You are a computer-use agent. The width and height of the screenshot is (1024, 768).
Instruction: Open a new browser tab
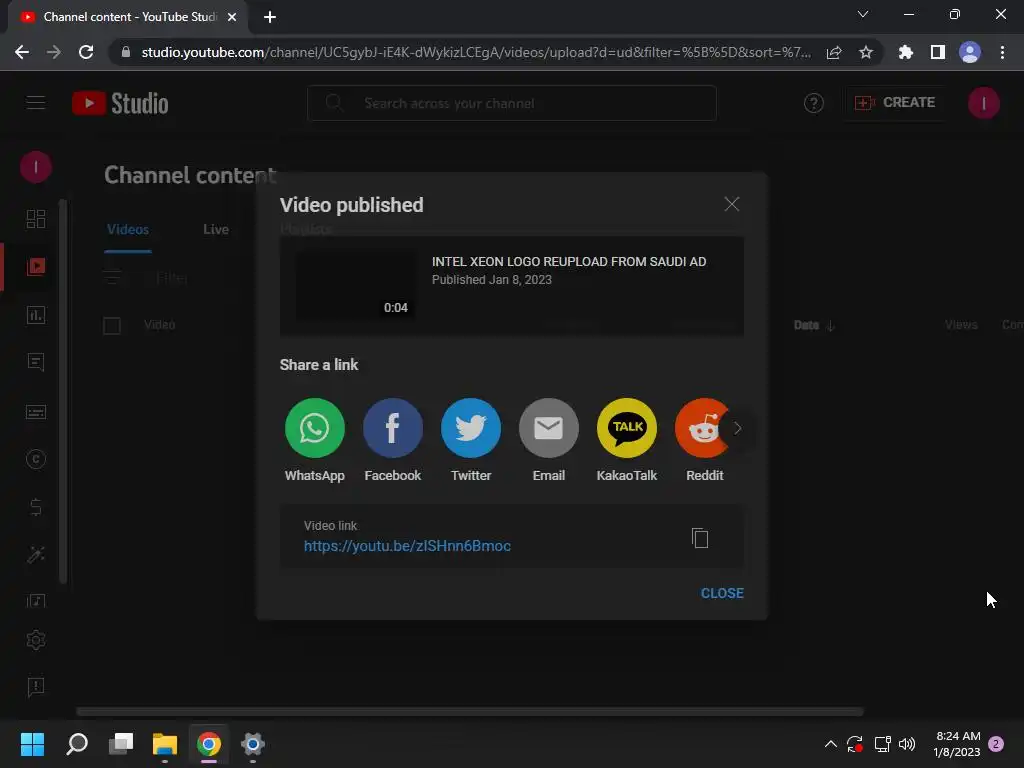[x=270, y=17]
